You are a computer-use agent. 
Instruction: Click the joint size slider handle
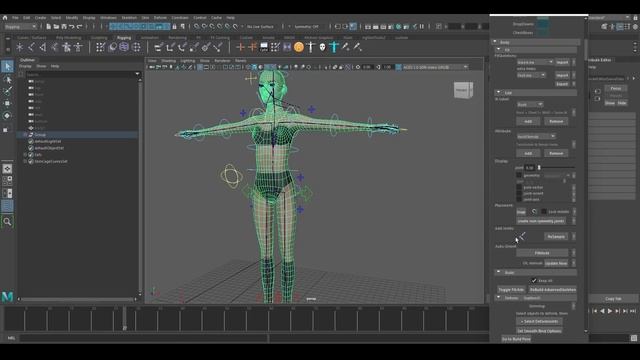coord(539,167)
